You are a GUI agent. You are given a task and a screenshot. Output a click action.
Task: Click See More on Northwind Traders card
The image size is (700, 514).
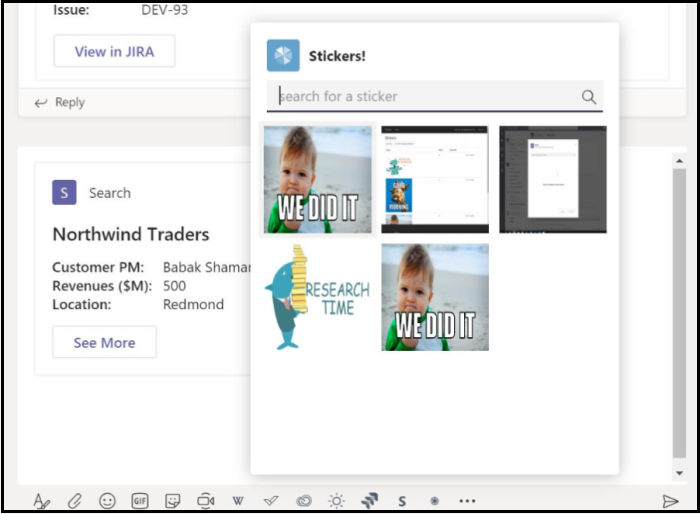pyautogui.click(x=104, y=342)
